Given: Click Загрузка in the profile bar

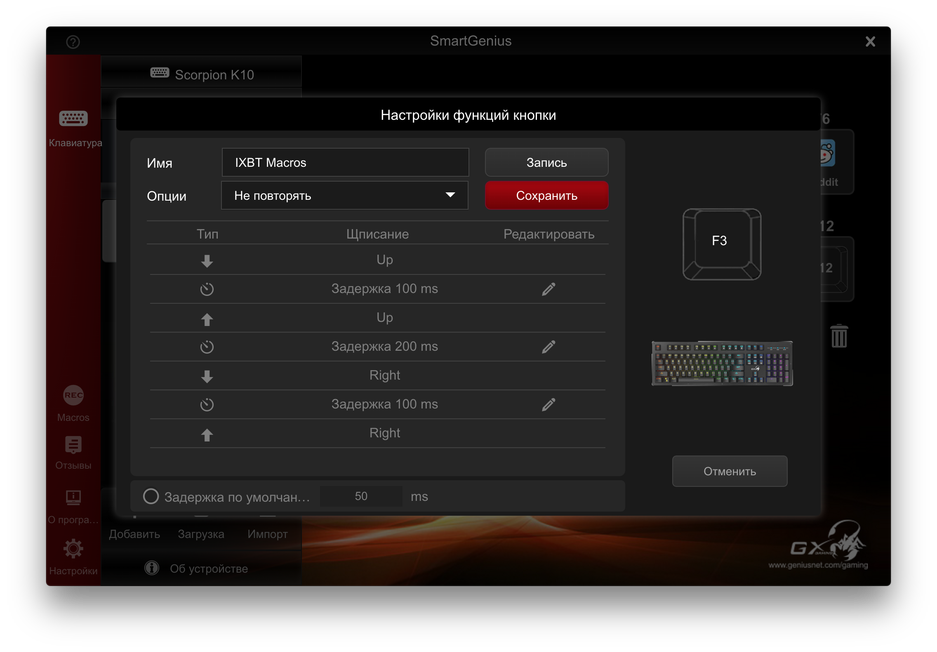Looking at the screenshot, I should click(201, 534).
